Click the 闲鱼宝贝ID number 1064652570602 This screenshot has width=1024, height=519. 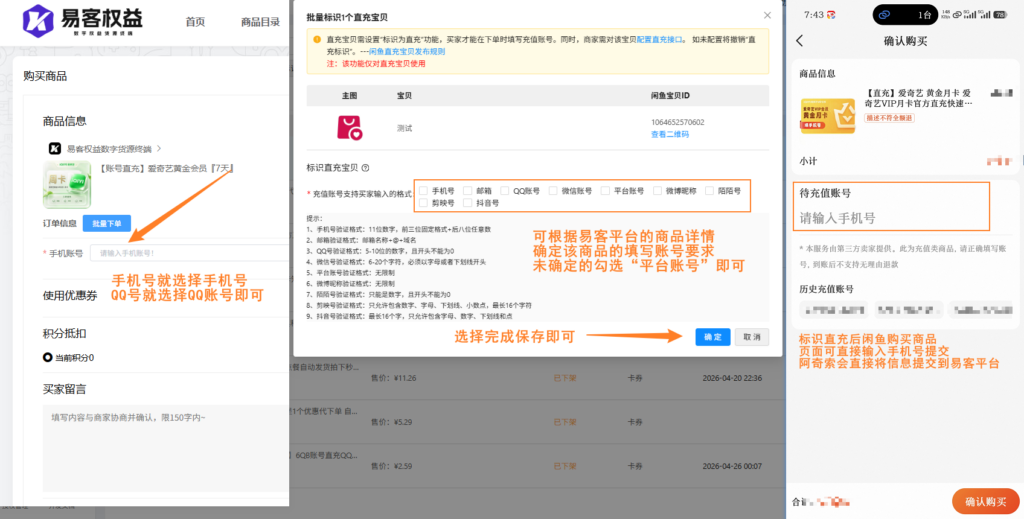click(x=677, y=122)
